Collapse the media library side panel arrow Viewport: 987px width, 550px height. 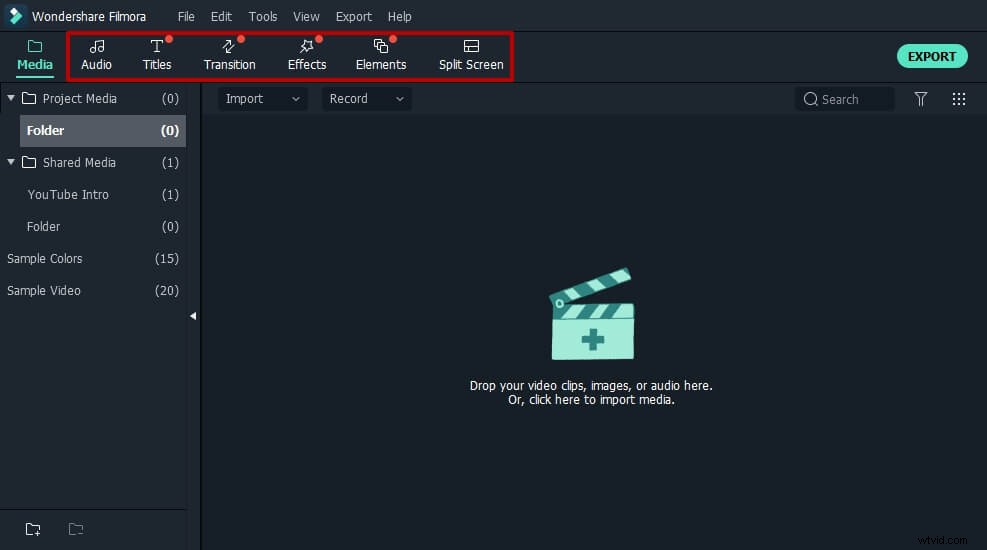click(x=193, y=316)
